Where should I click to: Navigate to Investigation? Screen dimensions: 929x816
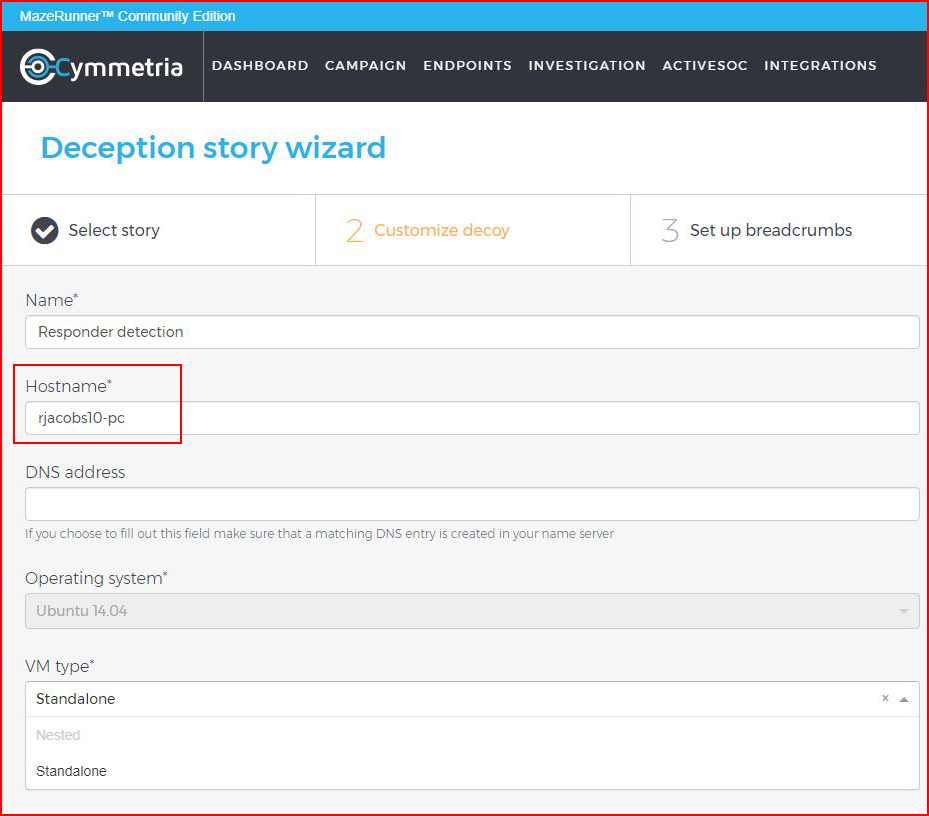587,66
